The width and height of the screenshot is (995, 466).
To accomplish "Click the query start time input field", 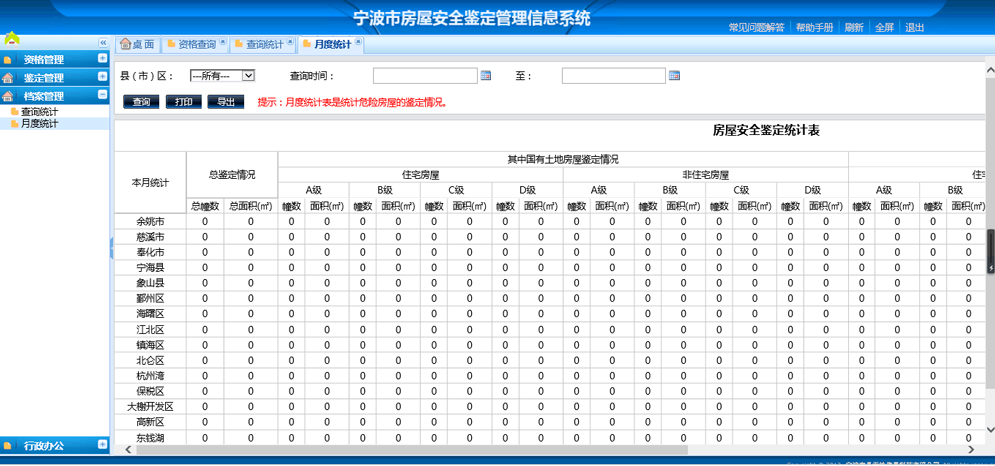I will coord(425,76).
